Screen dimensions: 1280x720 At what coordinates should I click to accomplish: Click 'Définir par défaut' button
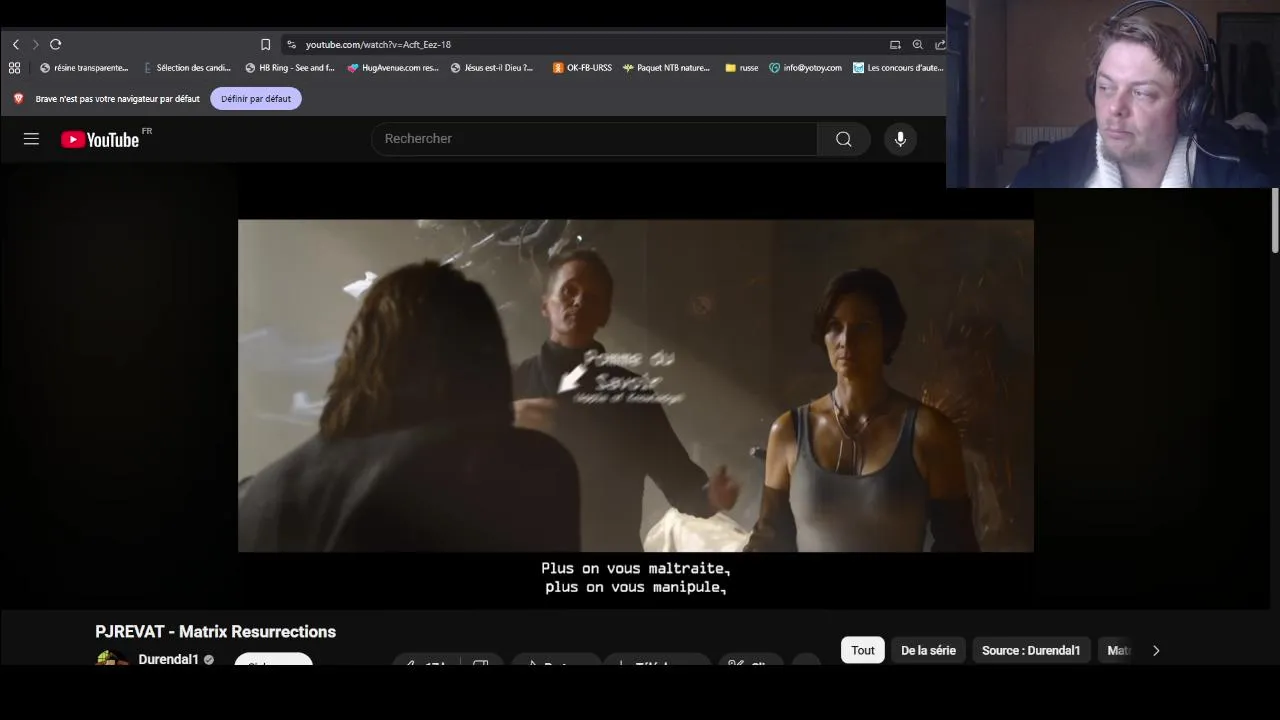click(256, 98)
